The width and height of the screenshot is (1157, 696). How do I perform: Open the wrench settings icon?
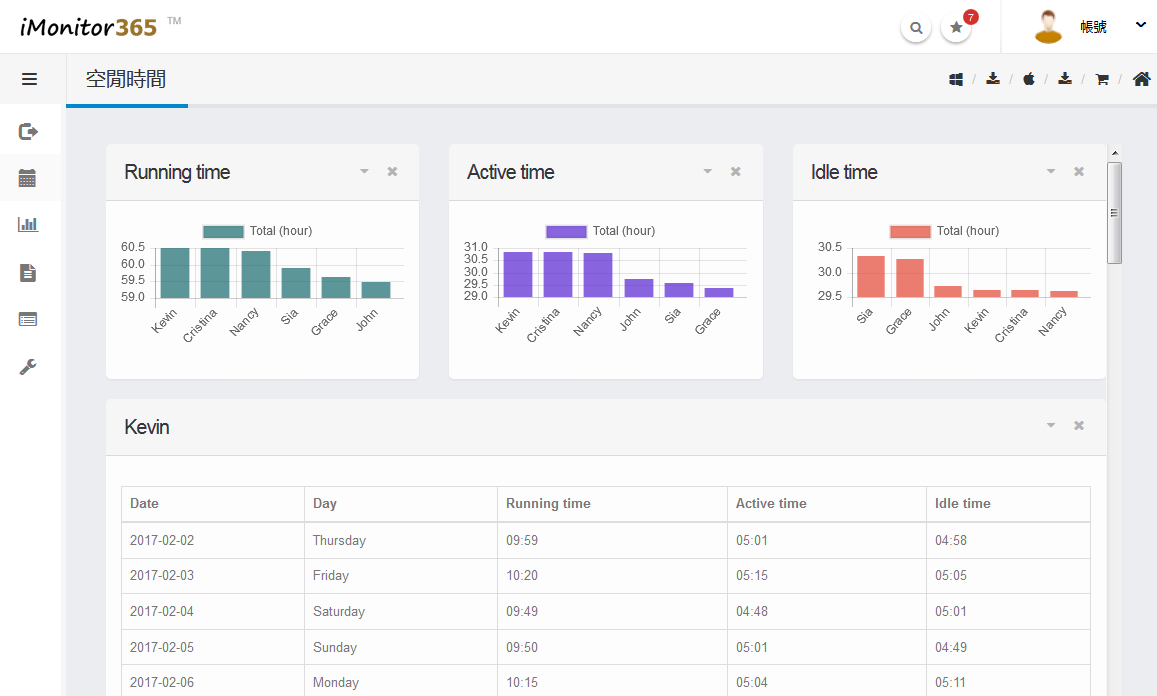[28, 367]
